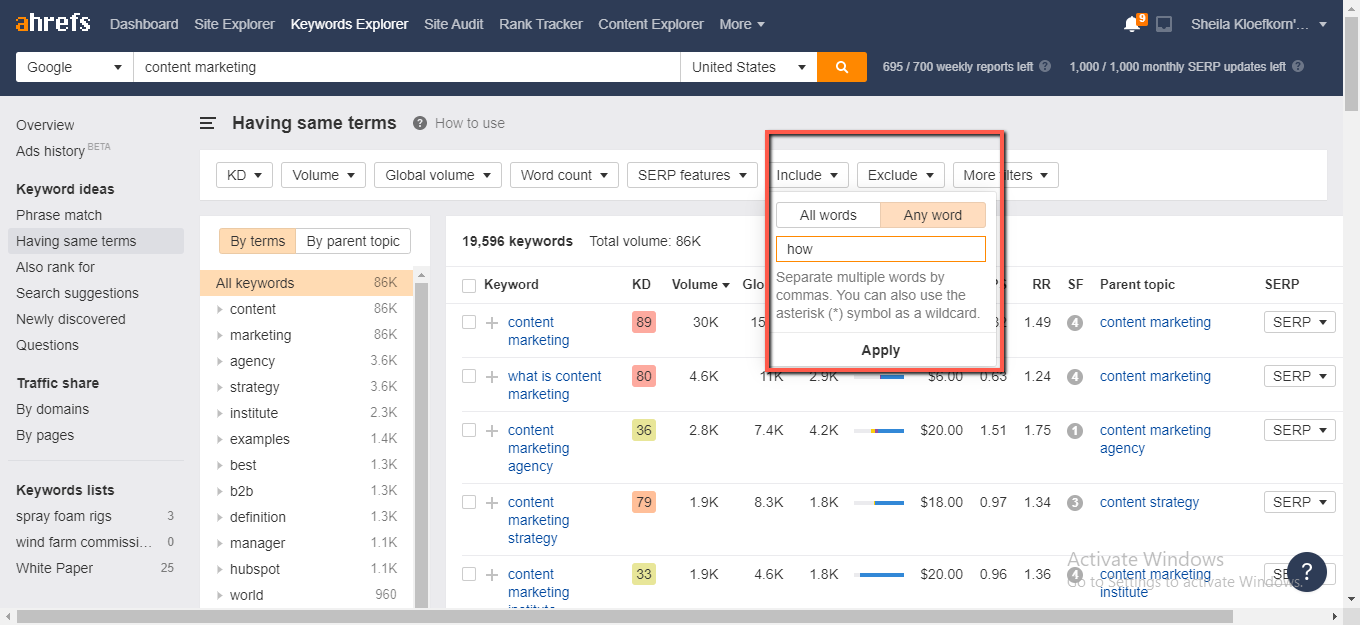This screenshot has width=1360, height=625.
Task: Click clicks distribution bar in content marketing agency row
Action: pos(879,431)
